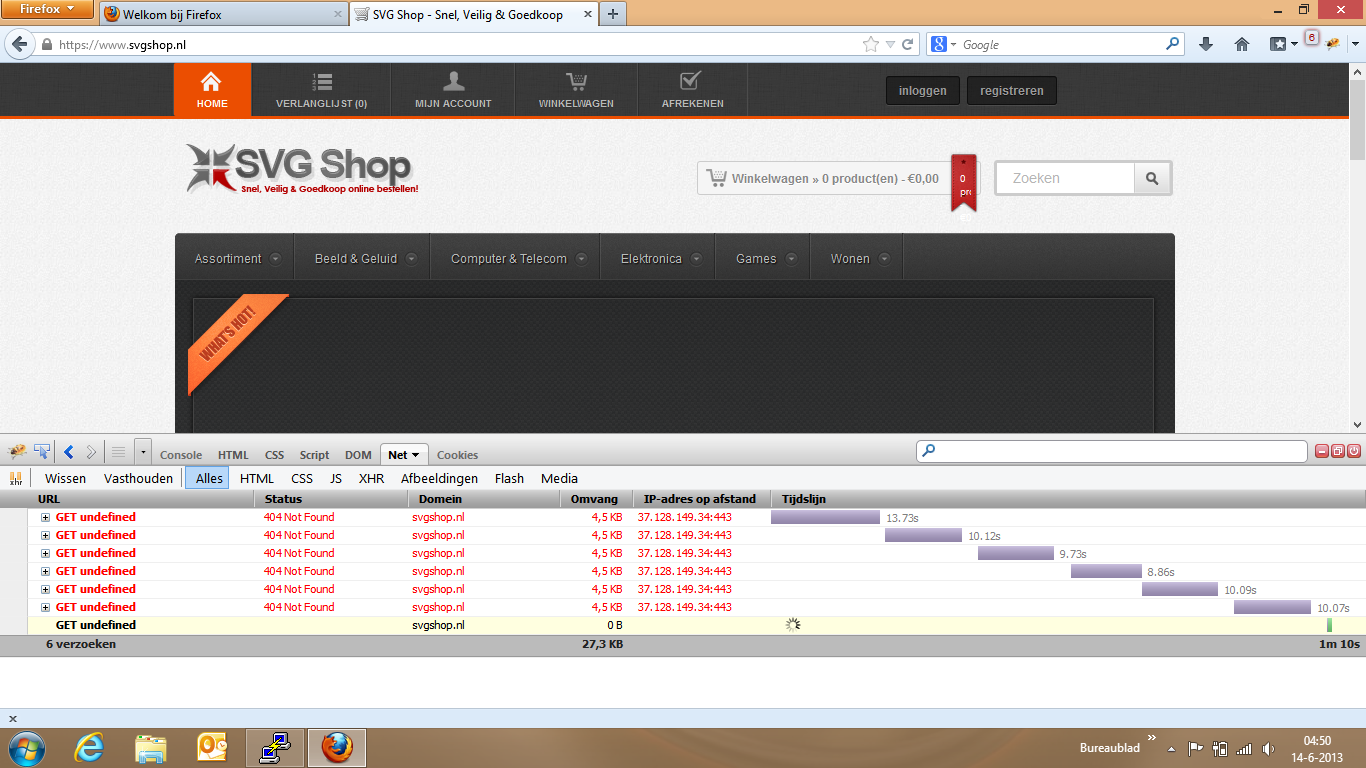Select the Afbeeldingen net filter

pos(439,478)
